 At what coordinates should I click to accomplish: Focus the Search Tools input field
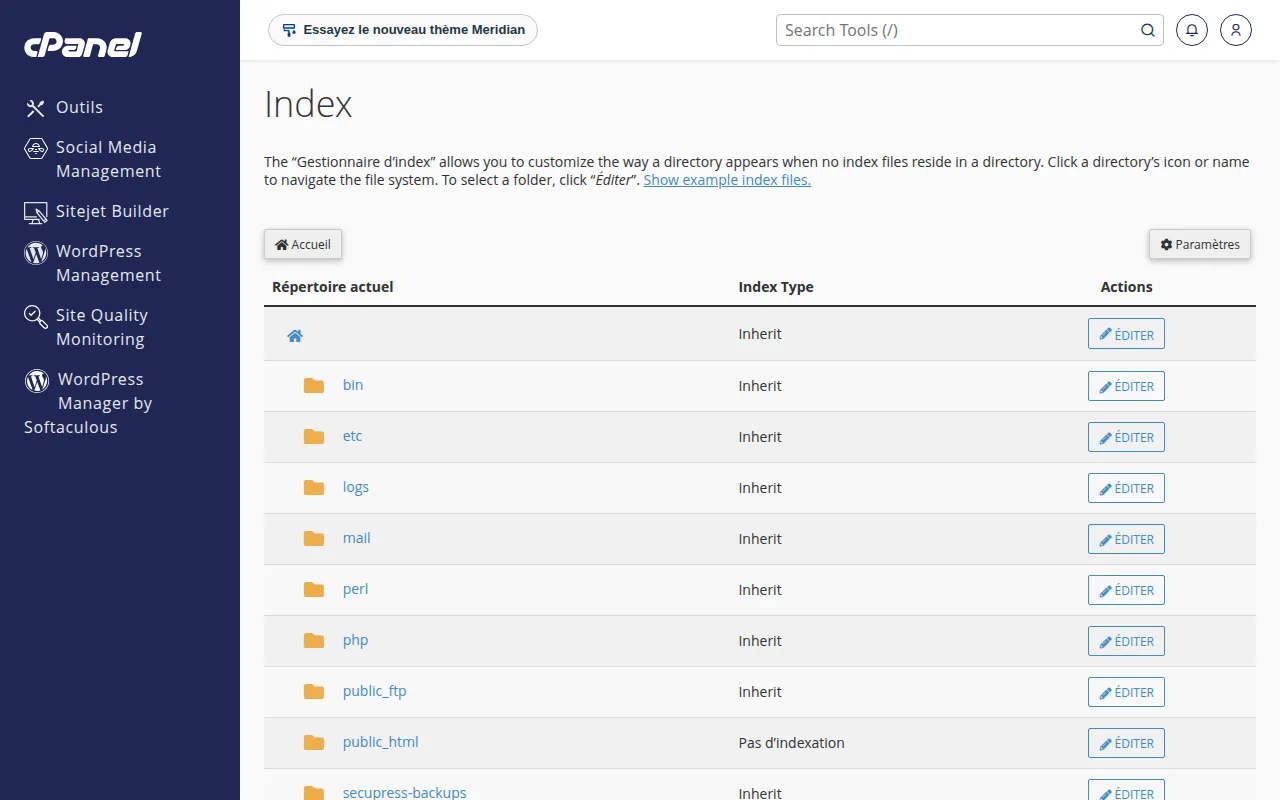960,30
